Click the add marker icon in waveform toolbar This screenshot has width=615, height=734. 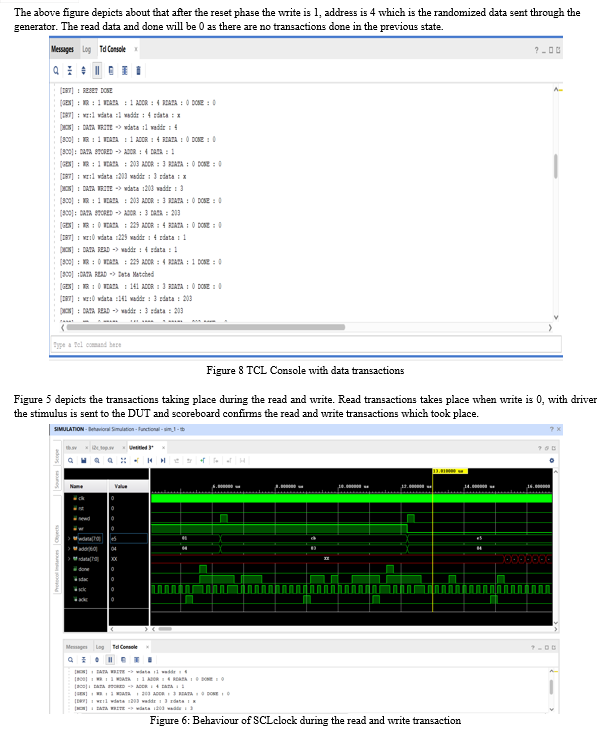[x=203, y=461]
